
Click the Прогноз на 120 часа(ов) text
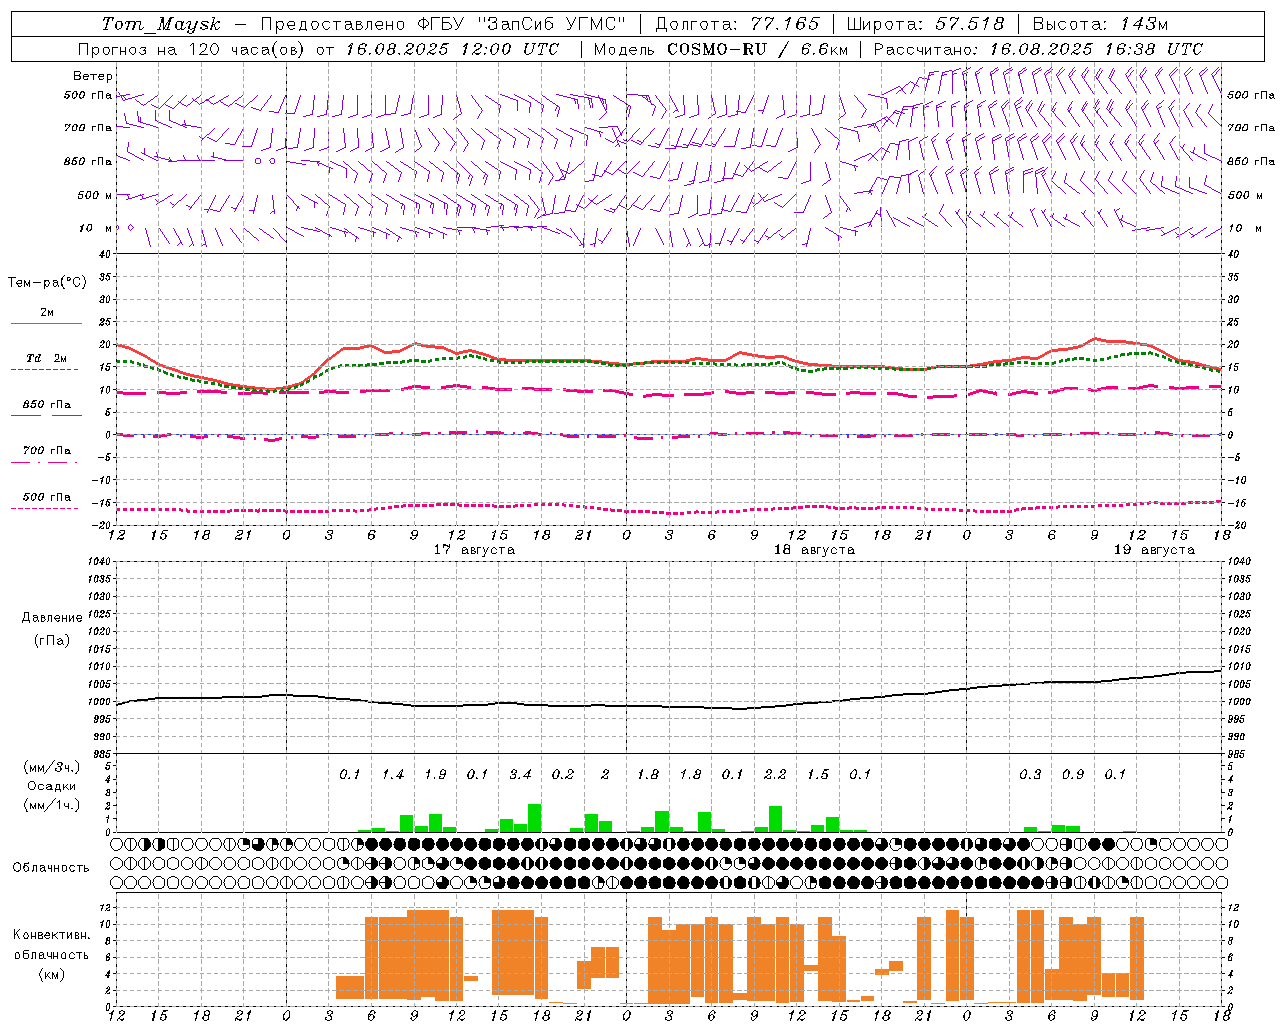tap(193, 49)
